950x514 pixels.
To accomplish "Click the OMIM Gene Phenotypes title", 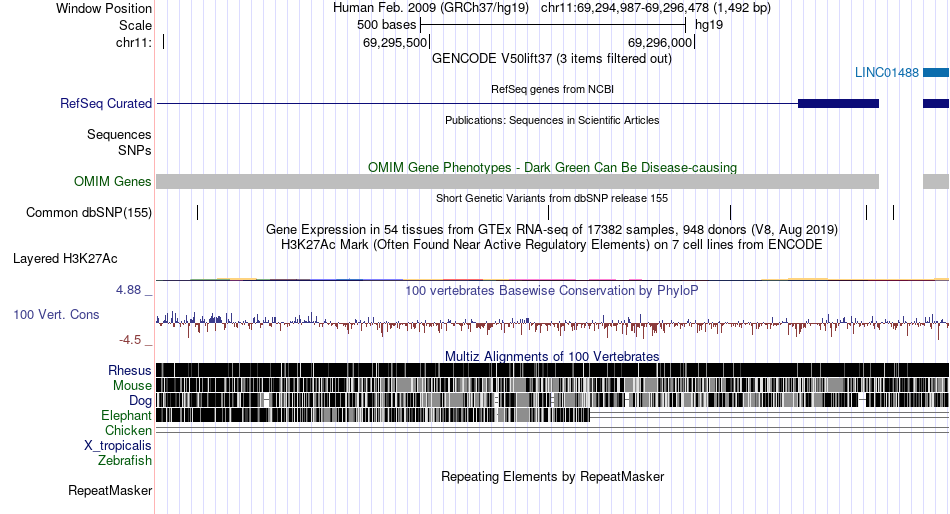I will point(552,167).
